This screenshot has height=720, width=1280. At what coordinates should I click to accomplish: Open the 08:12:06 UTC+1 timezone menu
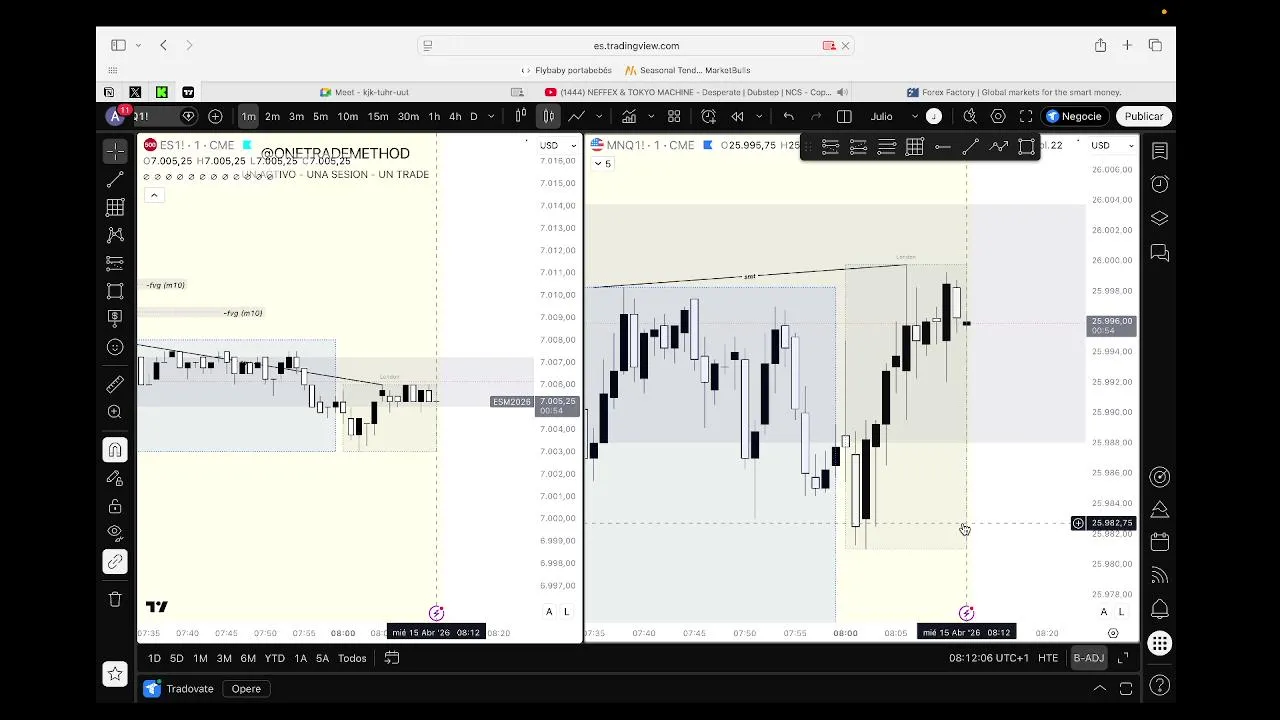(x=988, y=659)
